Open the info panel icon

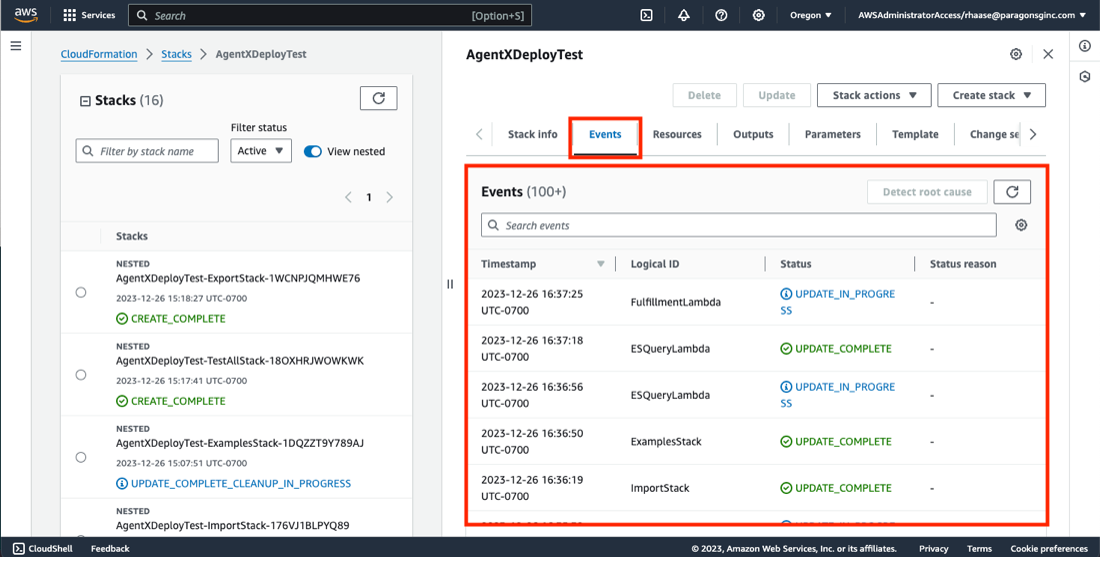point(1085,46)
